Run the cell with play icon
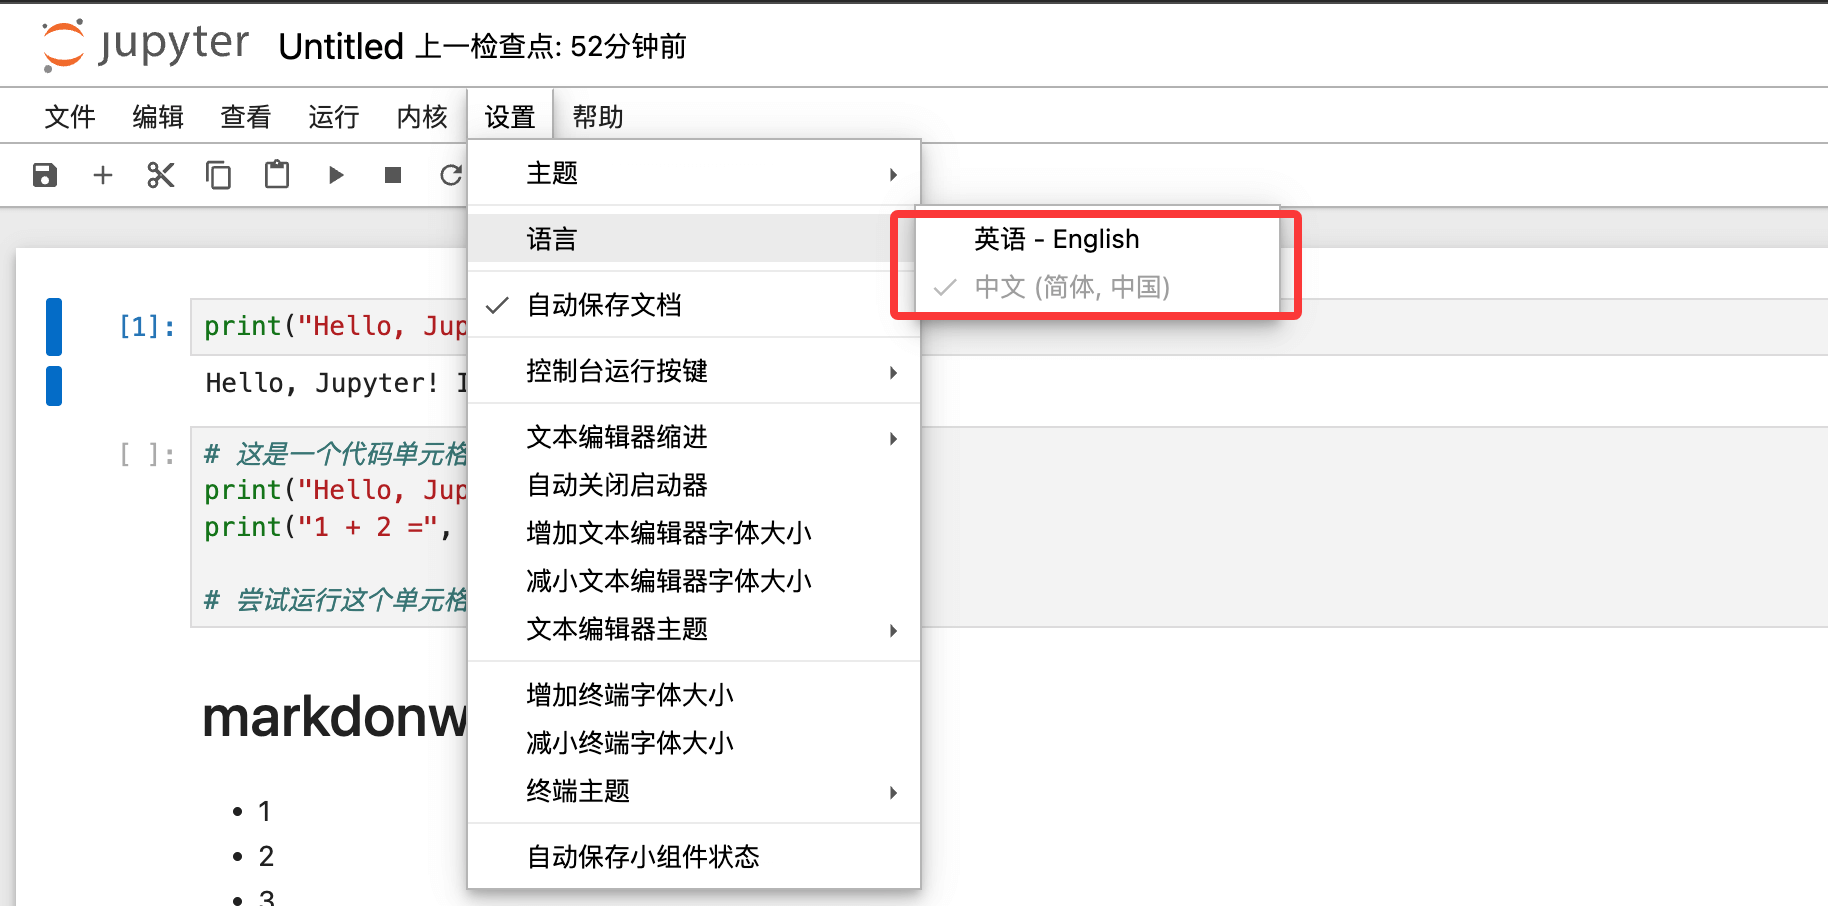Image resolution: width=1828 pixels, height=906 pixels. [336, 176]
